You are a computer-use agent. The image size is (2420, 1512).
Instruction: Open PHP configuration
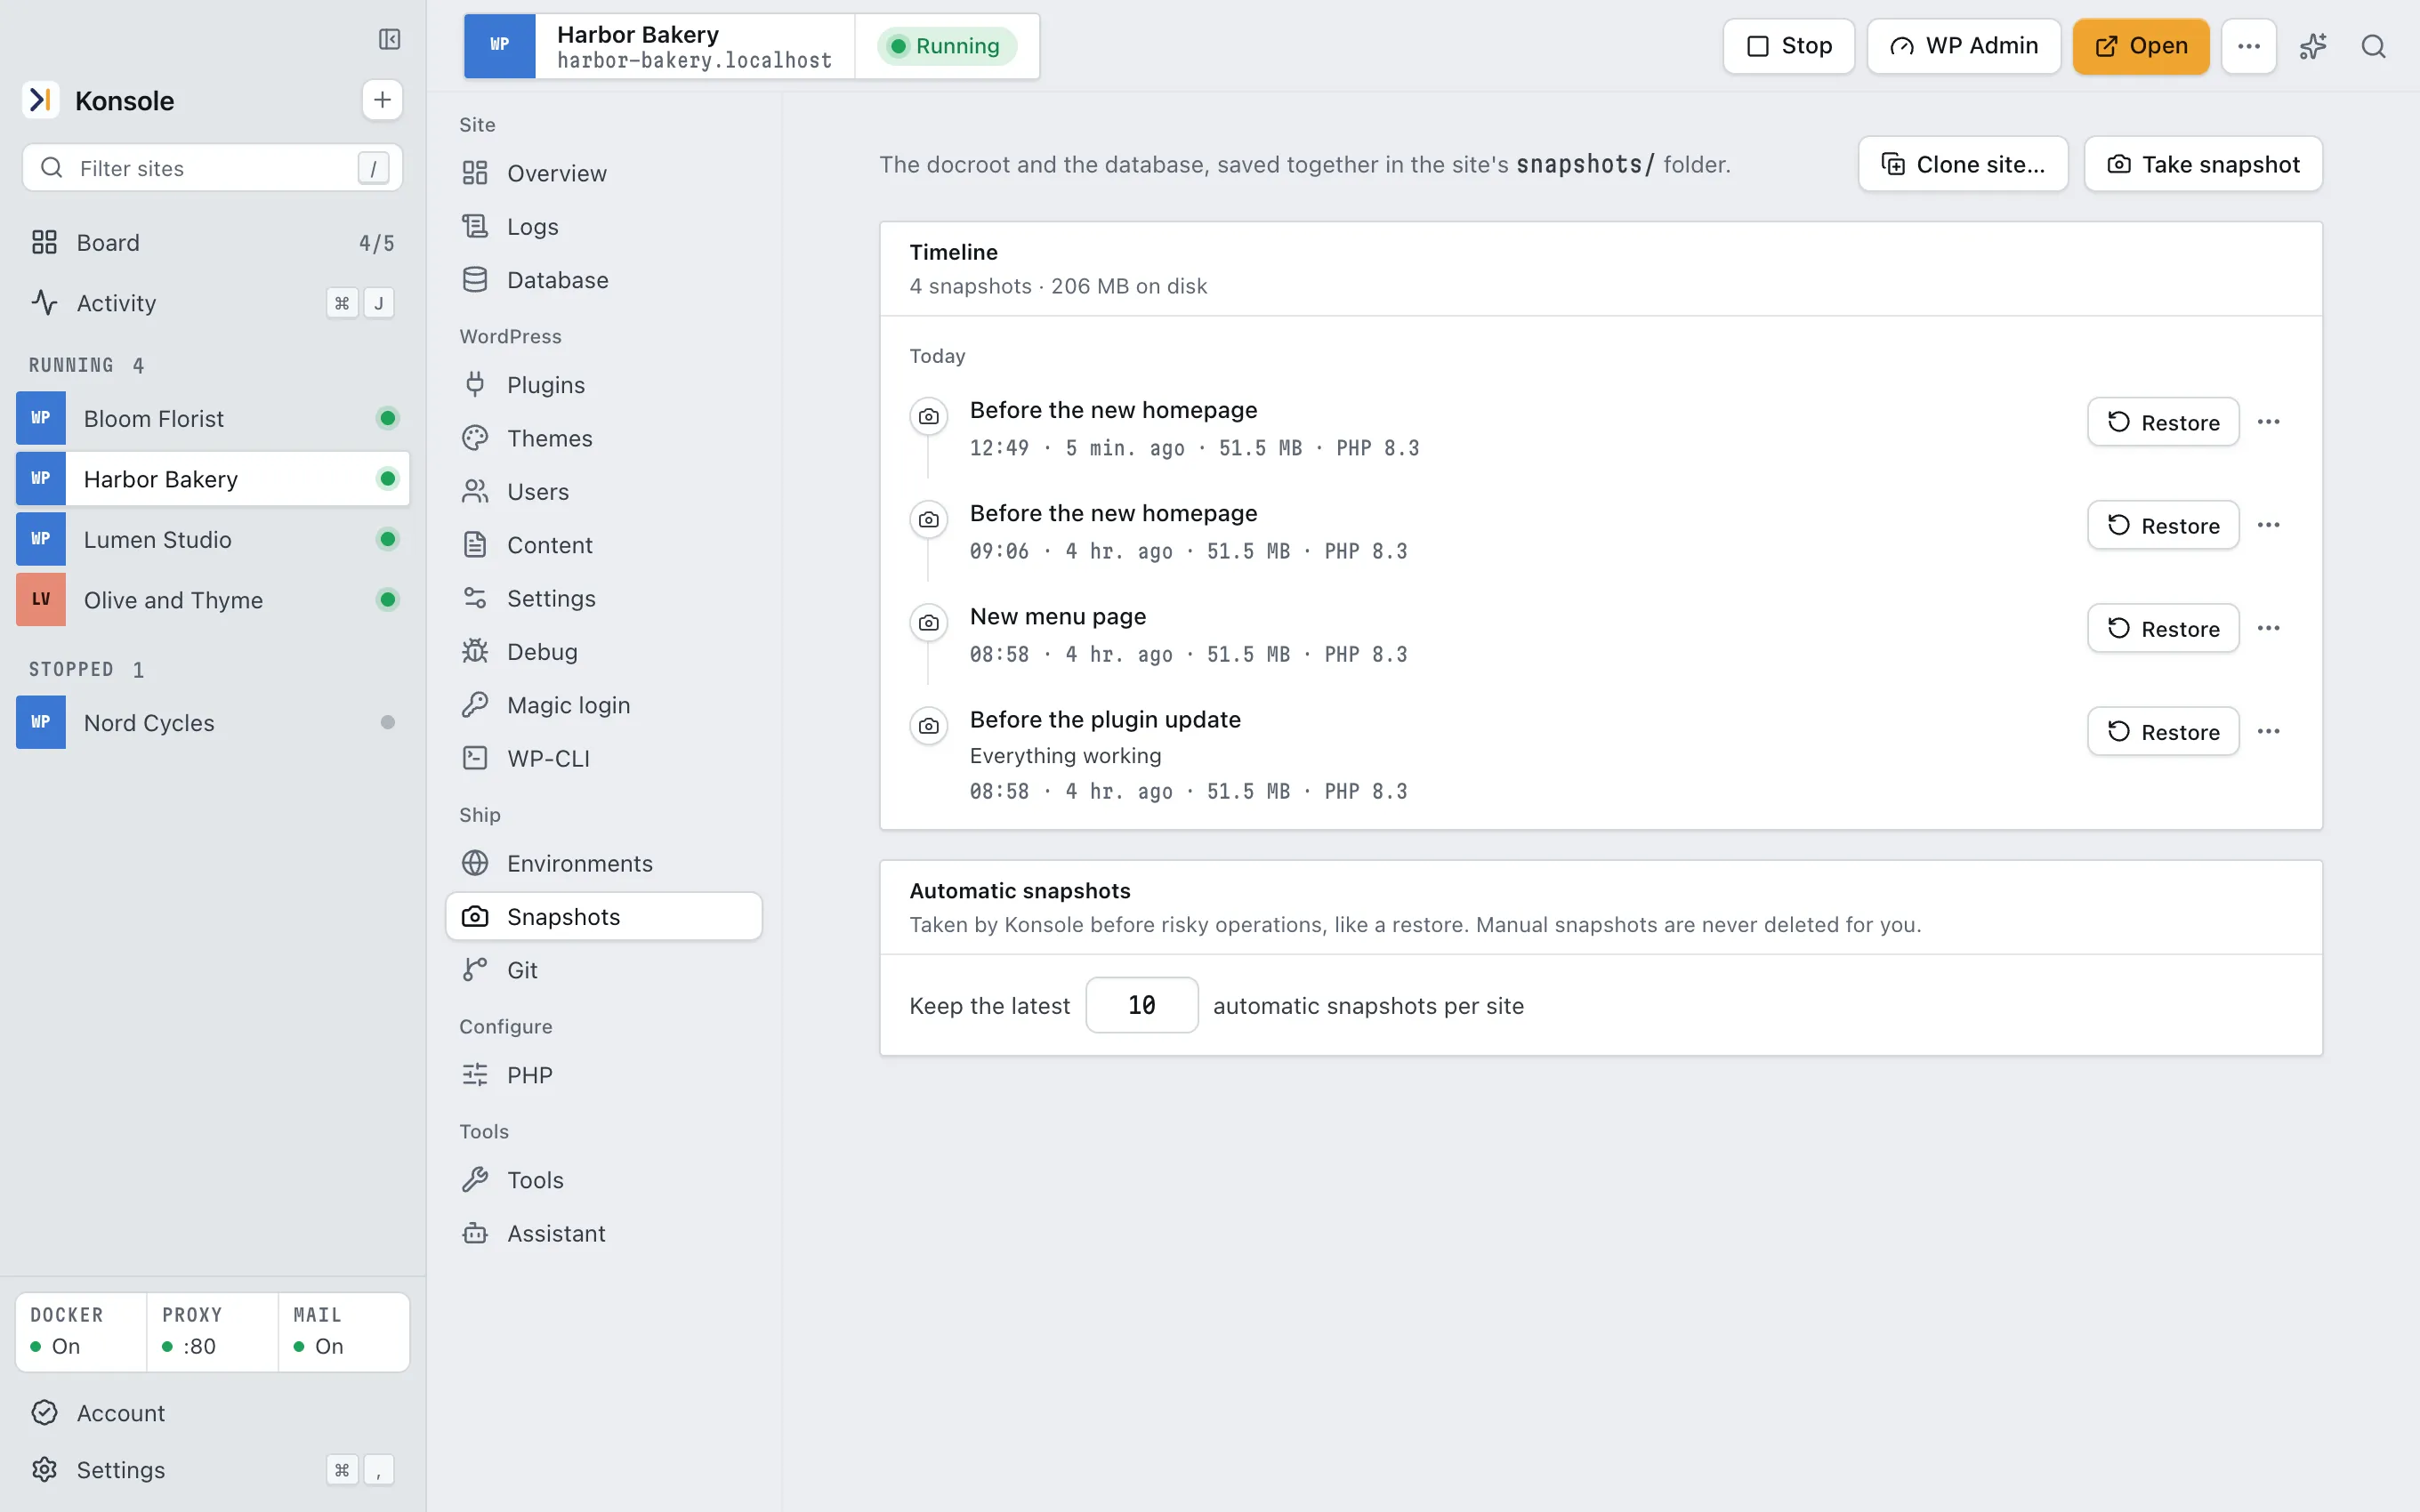(x=603, y=1075)
